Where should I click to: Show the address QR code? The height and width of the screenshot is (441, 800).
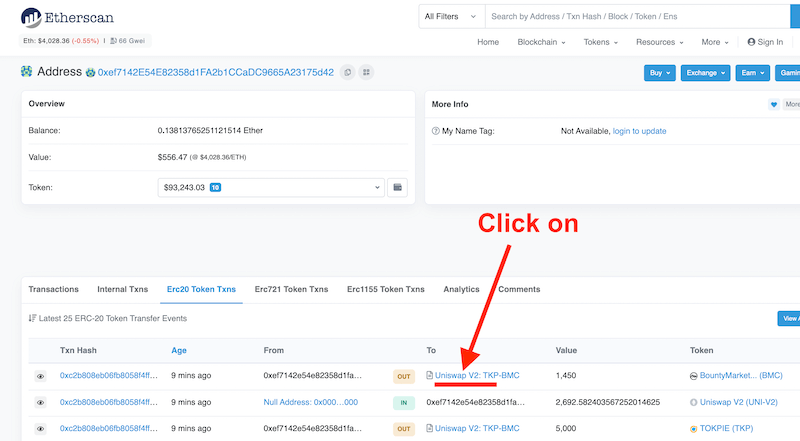click(366, 72)
